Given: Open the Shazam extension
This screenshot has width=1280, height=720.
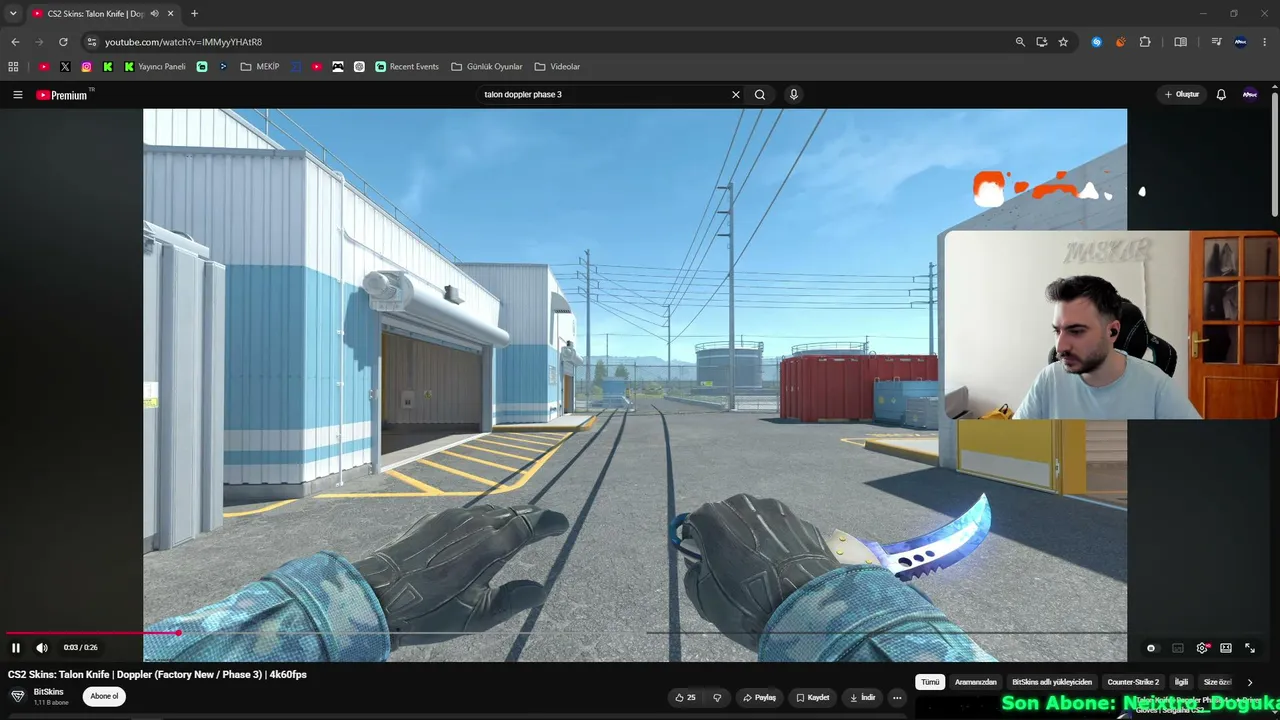Looking at the screenshot, I should click(1097, 42).
